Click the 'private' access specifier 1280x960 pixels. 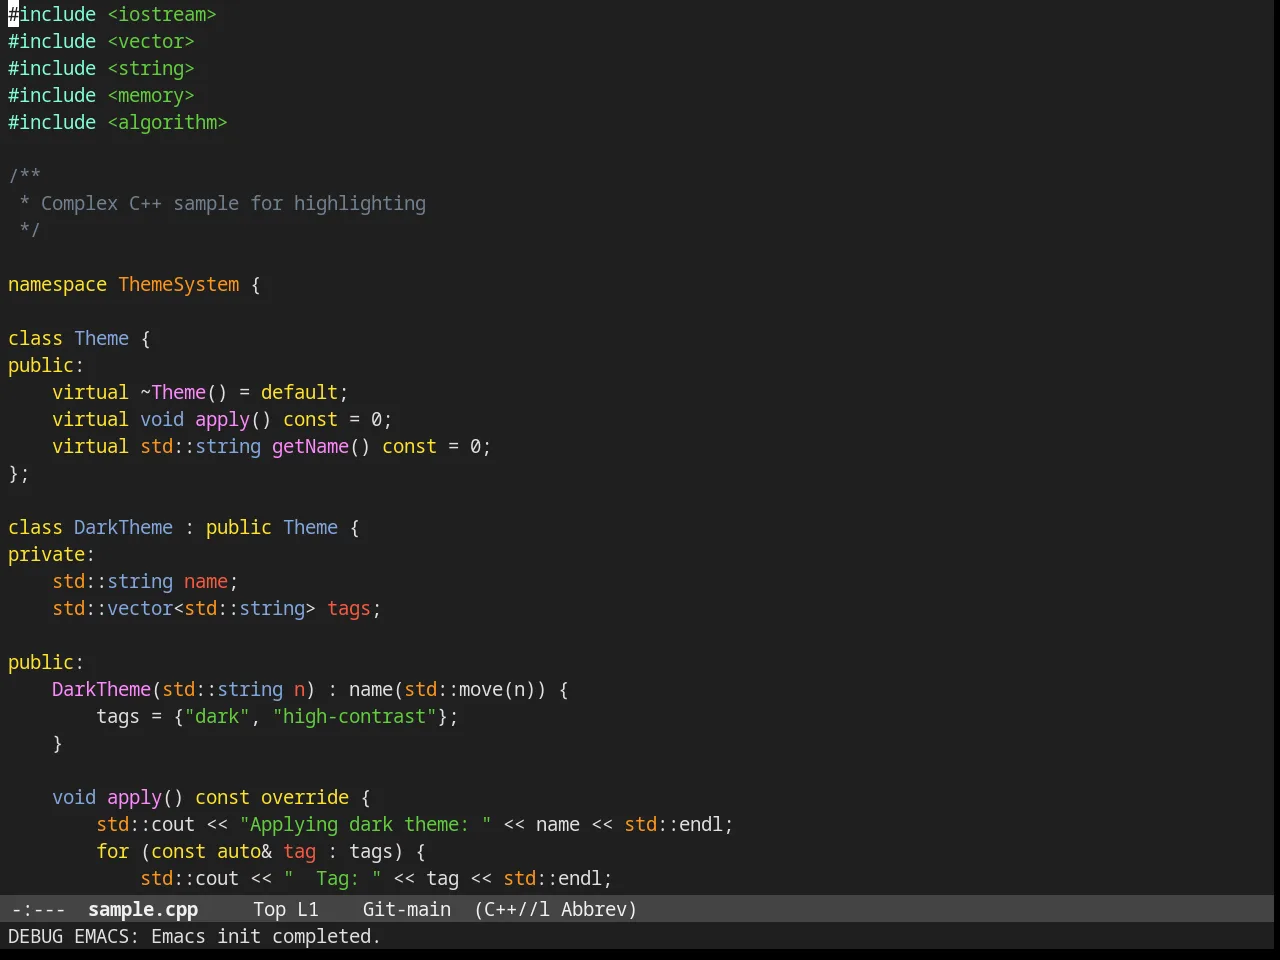pyautogui.click(x=46, y=554)
